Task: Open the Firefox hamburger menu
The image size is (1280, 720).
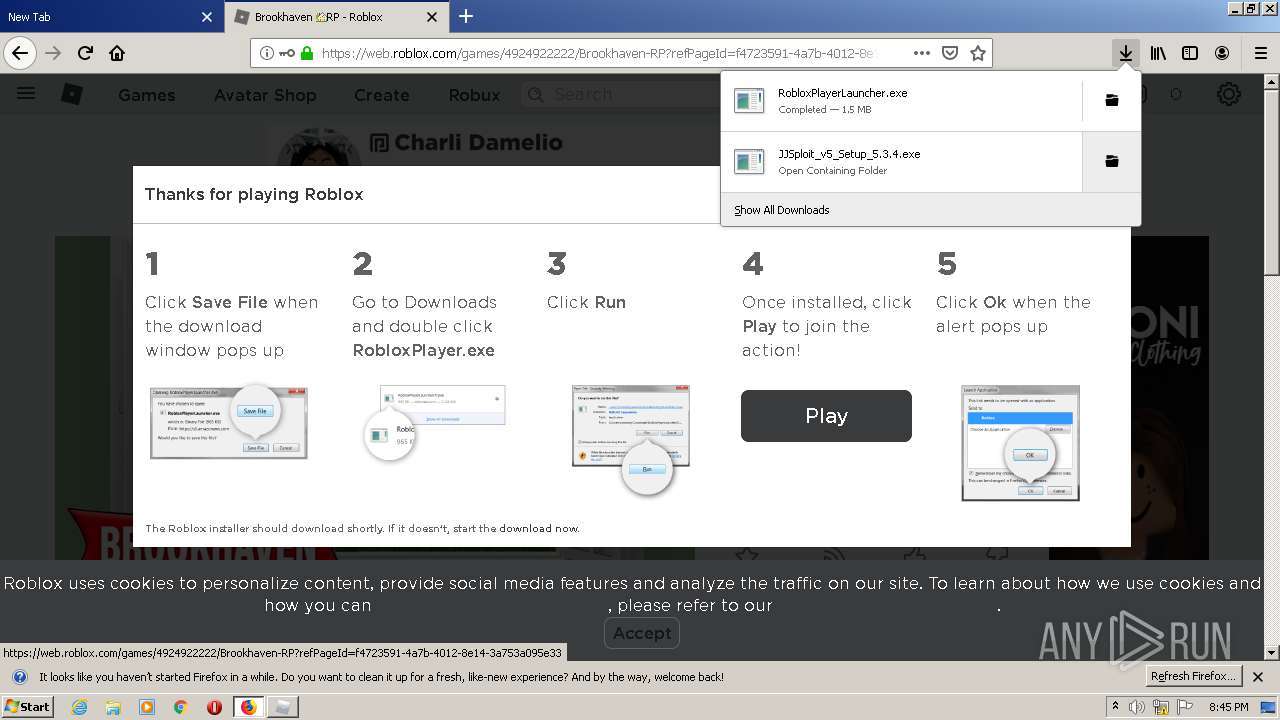Action: 1260,53
